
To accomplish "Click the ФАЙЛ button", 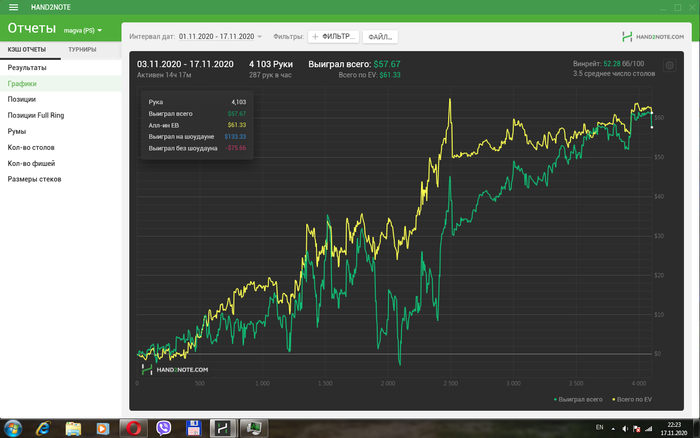I will point(380,37).
